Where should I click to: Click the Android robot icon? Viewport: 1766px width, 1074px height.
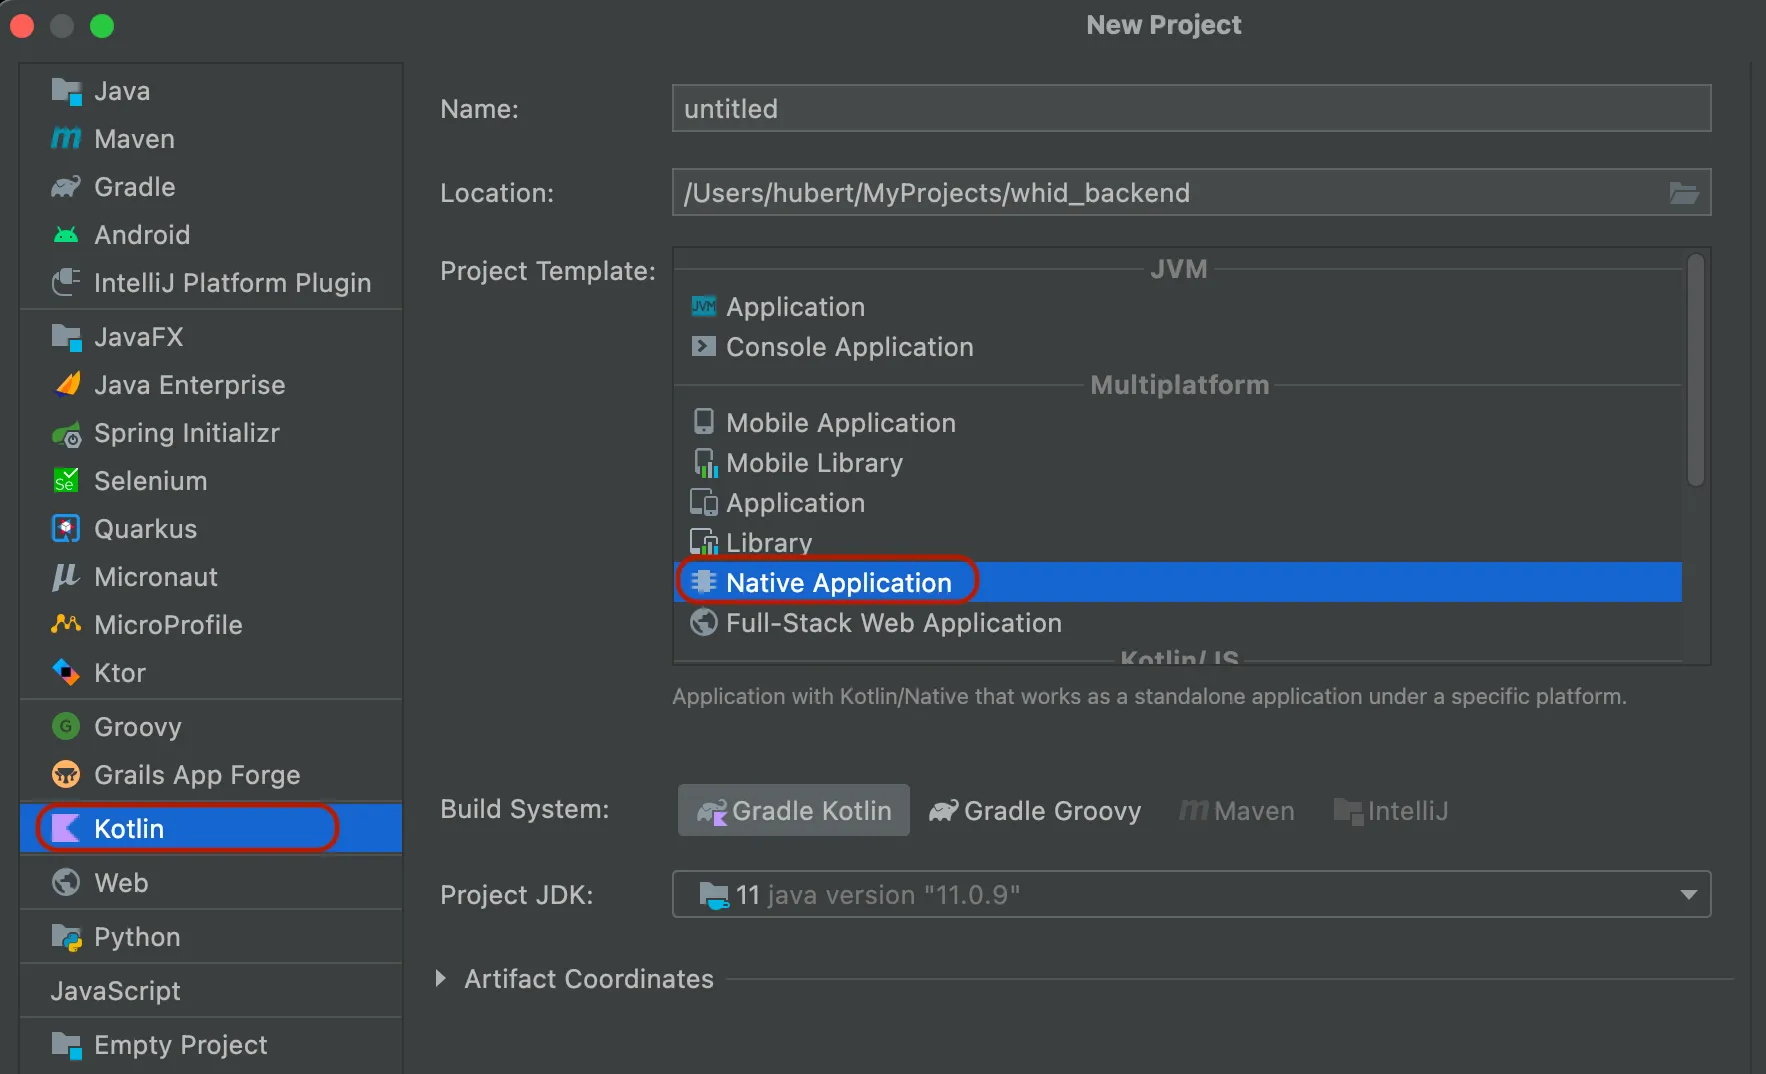coord(66,235)
